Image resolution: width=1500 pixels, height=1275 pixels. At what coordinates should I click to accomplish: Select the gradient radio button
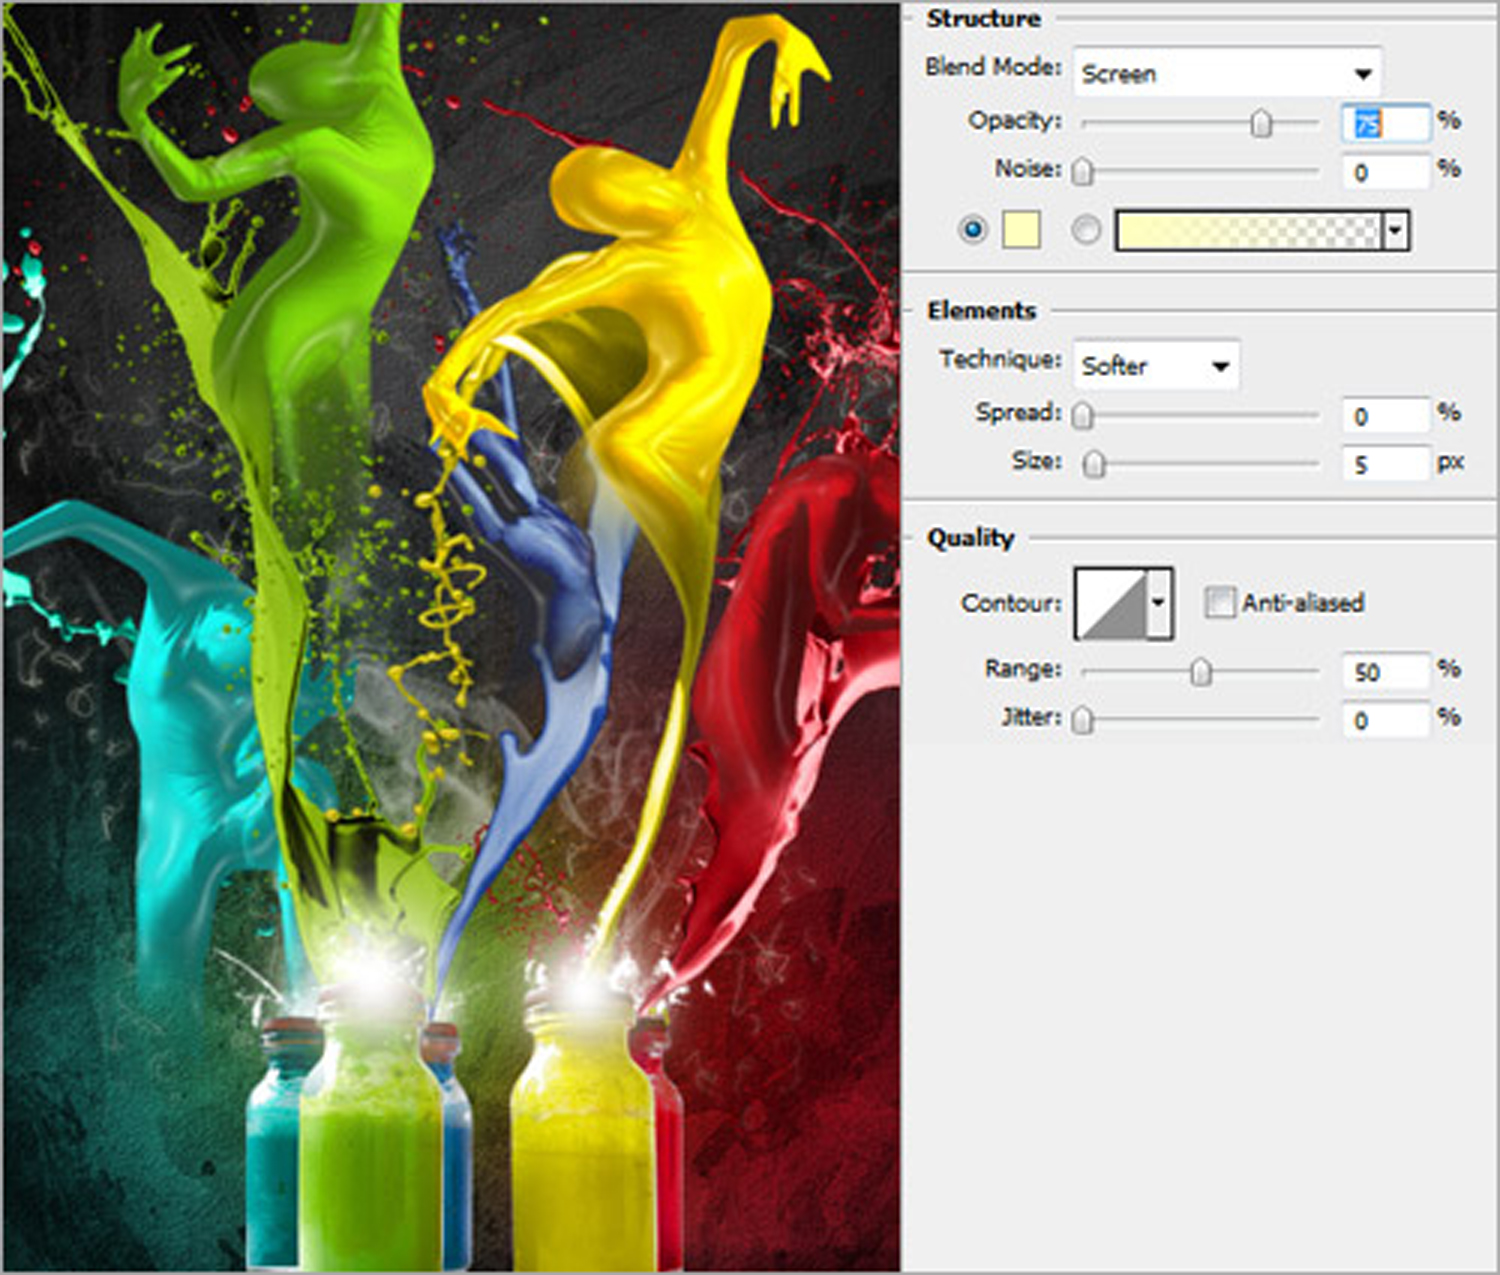click(x=1086, y=230)
